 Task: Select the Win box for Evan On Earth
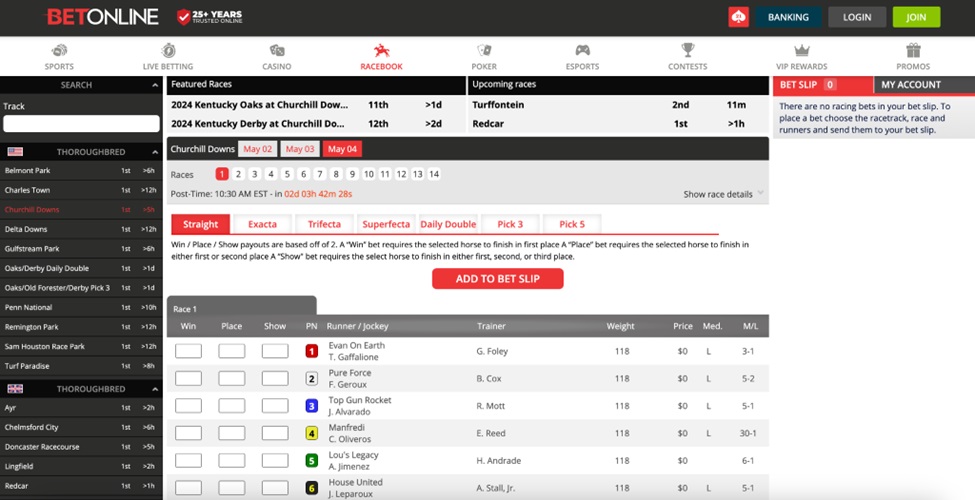click(188, 351)
